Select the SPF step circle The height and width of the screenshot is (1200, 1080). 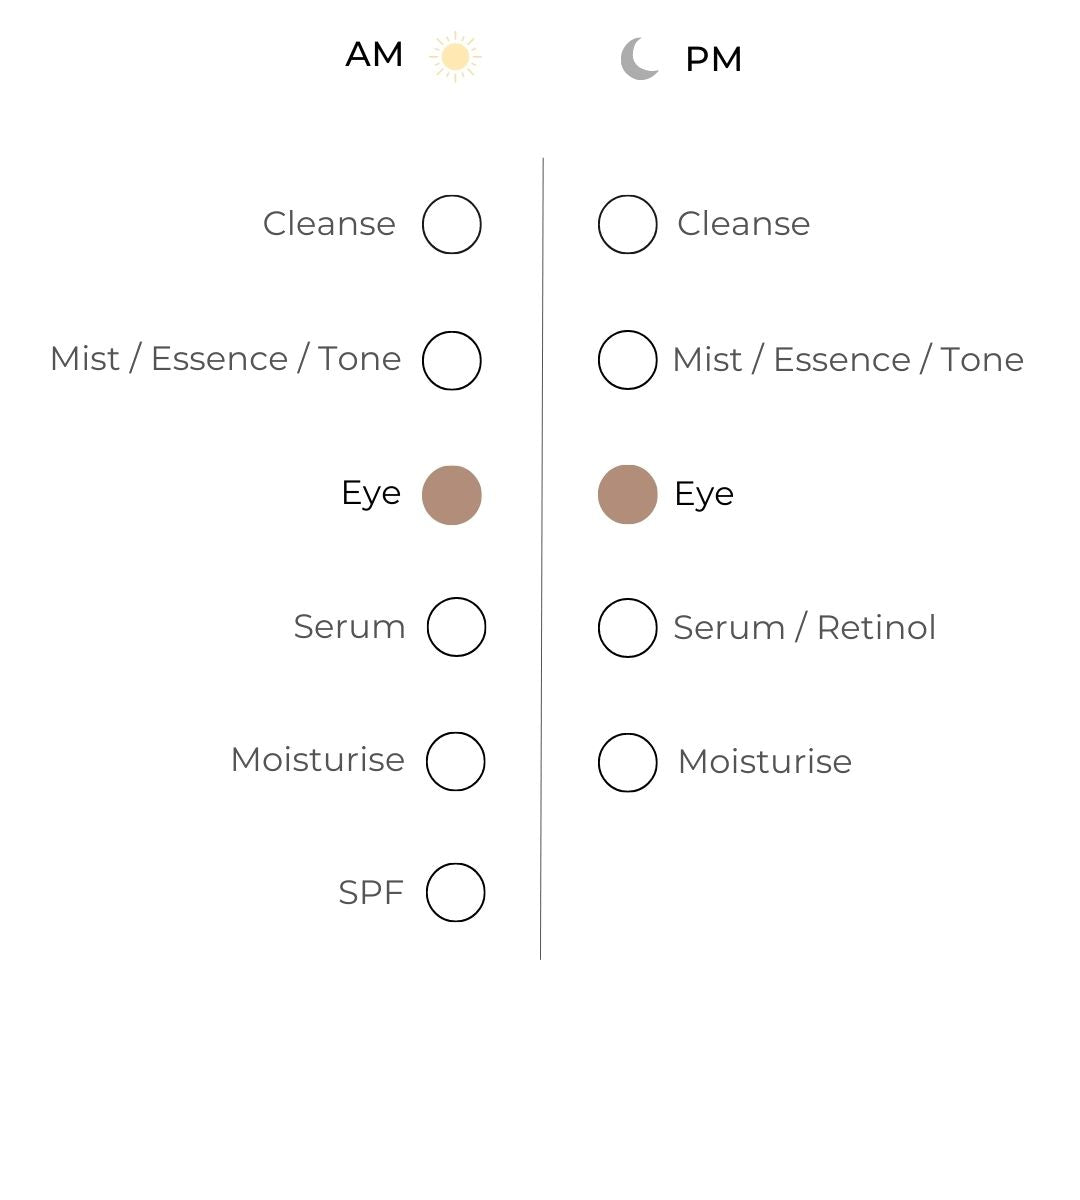[456, 892]
